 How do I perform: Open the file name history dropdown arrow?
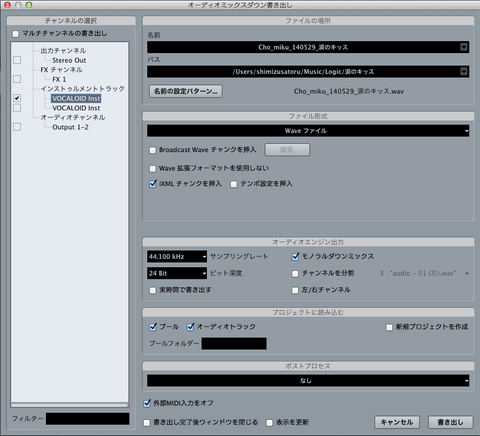(x=464, y=47)
